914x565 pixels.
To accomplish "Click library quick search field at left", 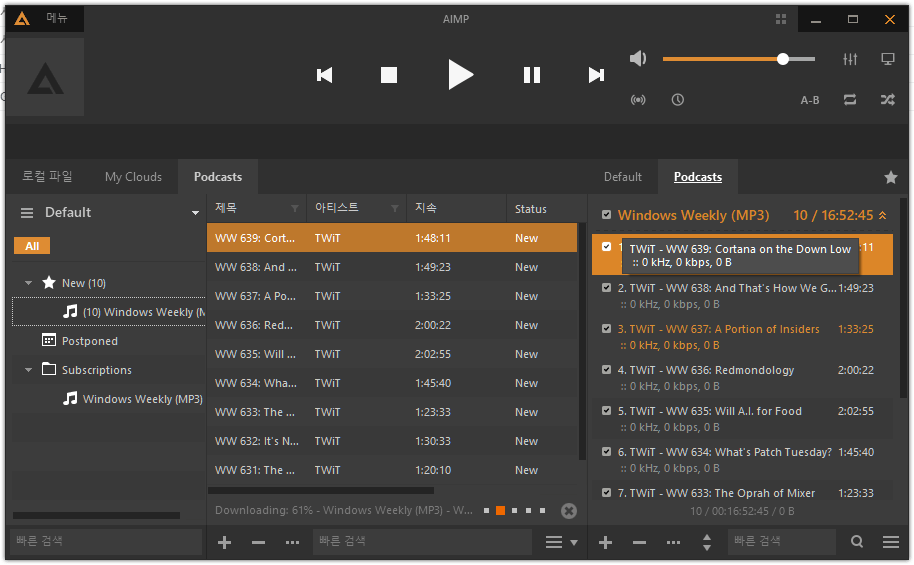I will (106, 541).
